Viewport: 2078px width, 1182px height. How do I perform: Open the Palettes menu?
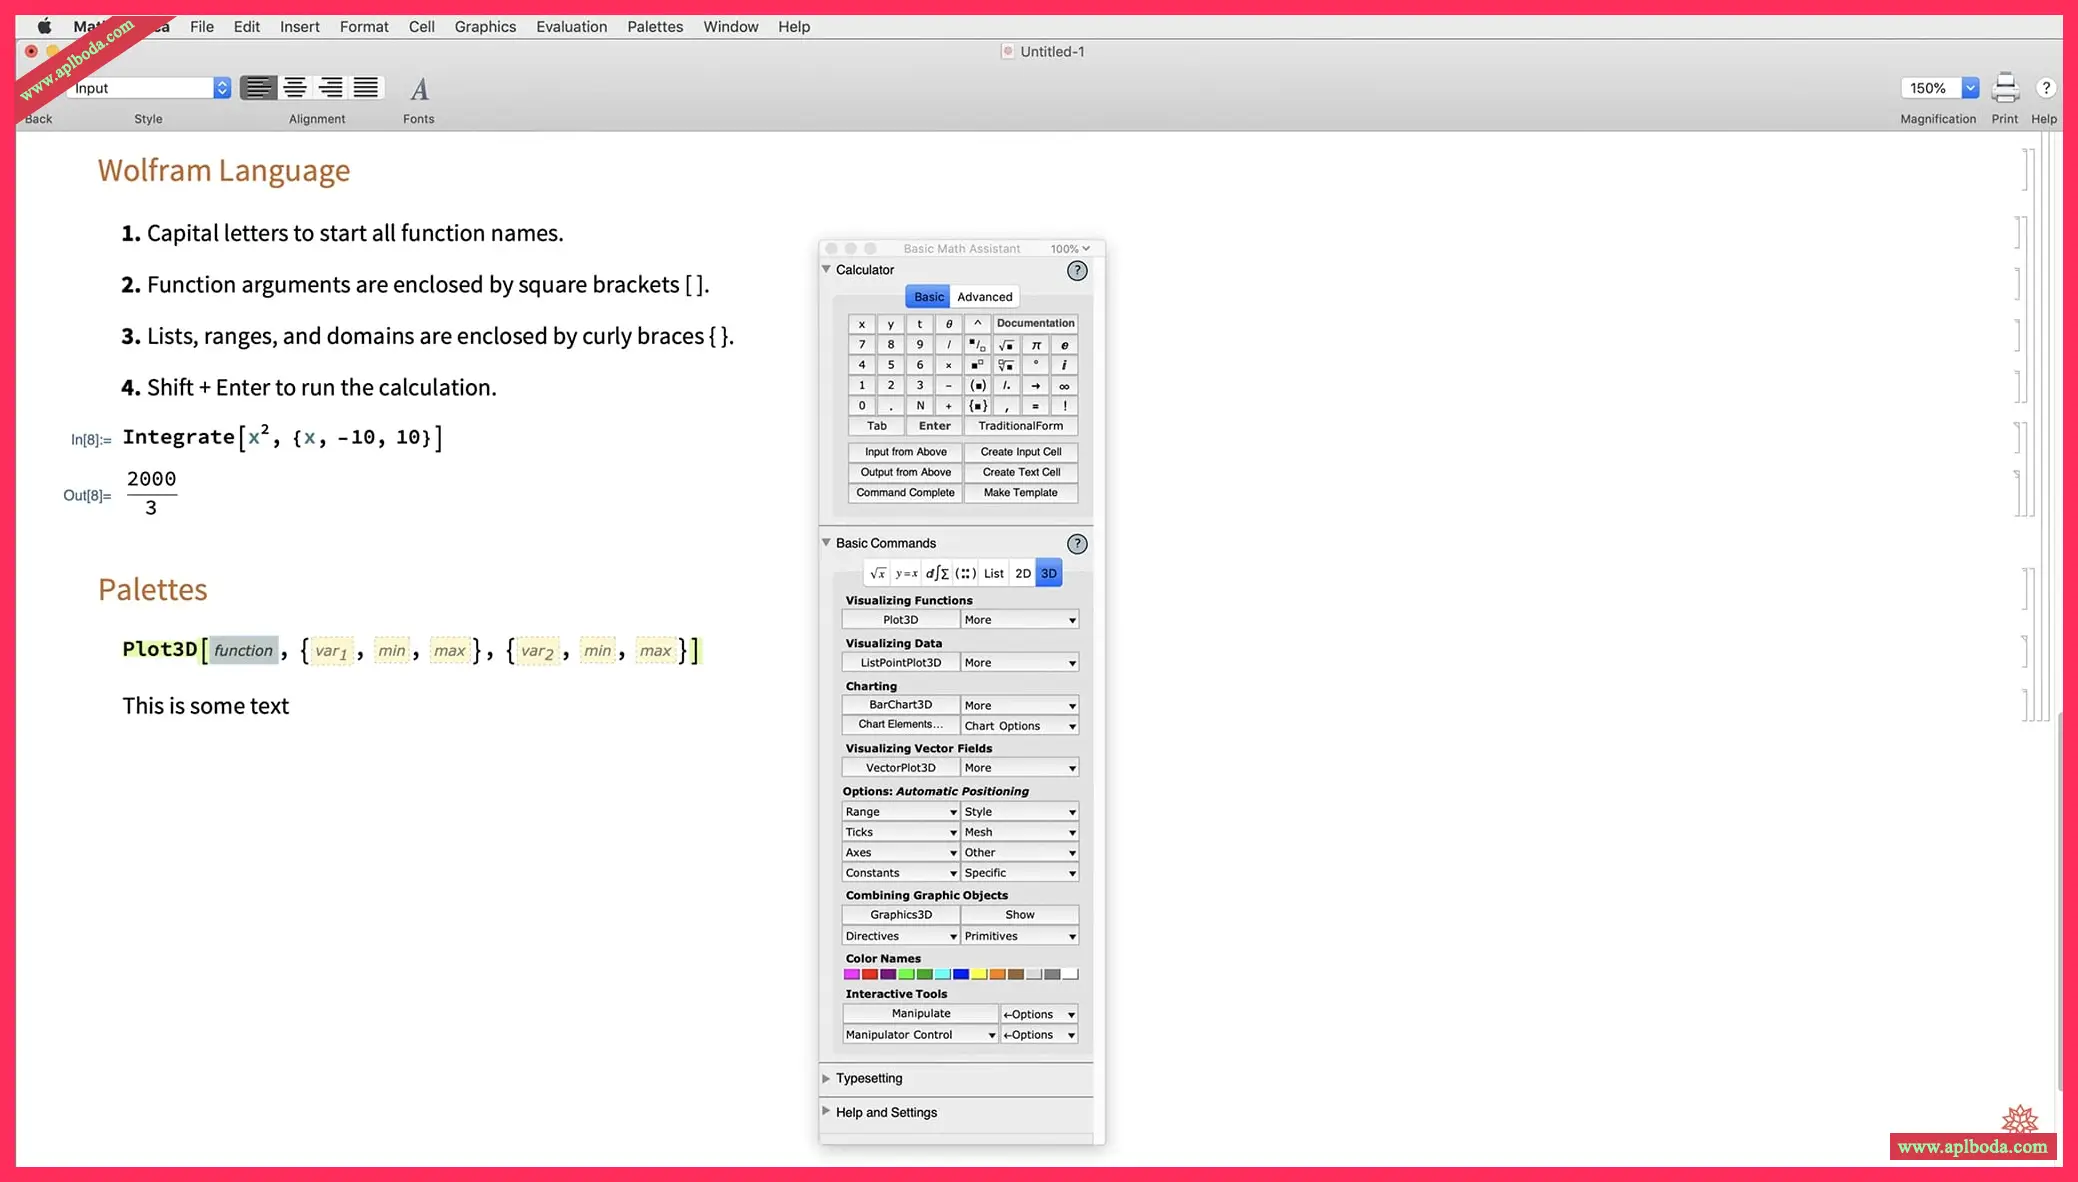pos(655,27)
